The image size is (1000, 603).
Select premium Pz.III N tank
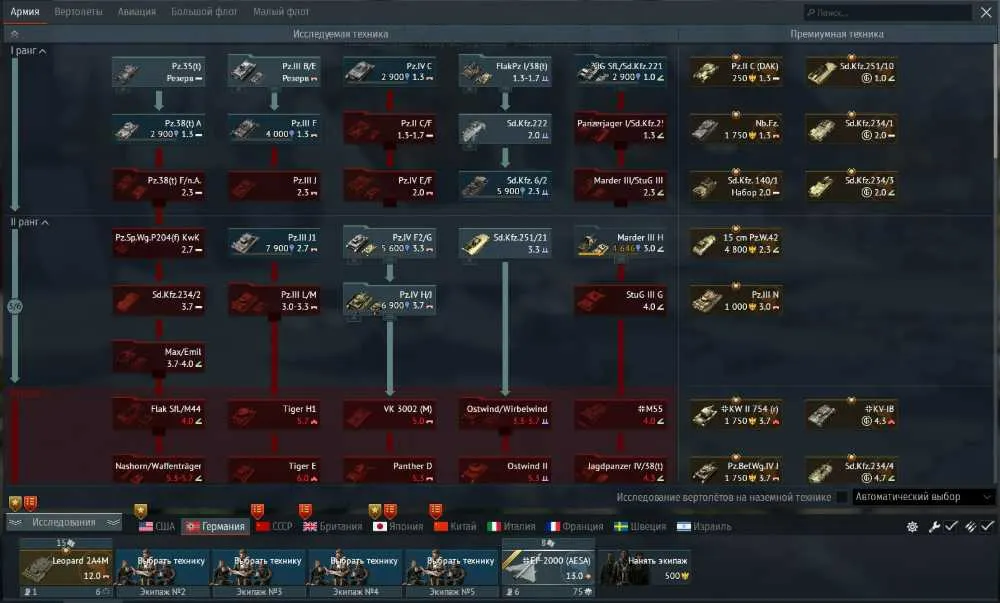point(736,300)
